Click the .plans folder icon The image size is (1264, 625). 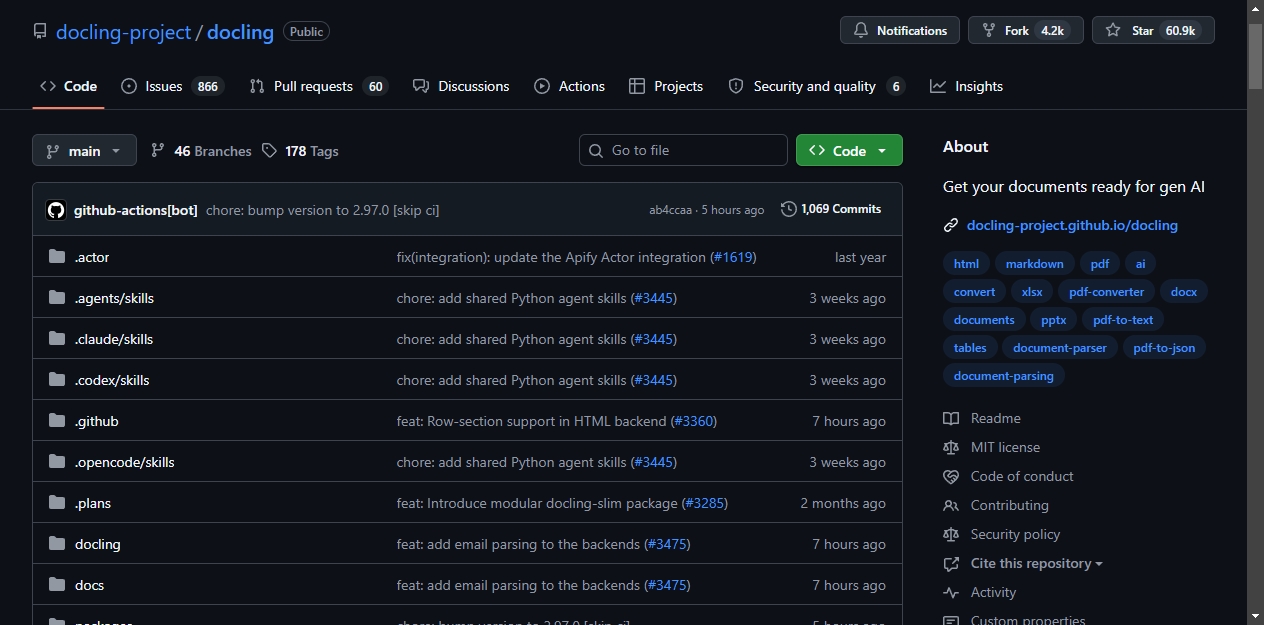click(x=57, y=503)
